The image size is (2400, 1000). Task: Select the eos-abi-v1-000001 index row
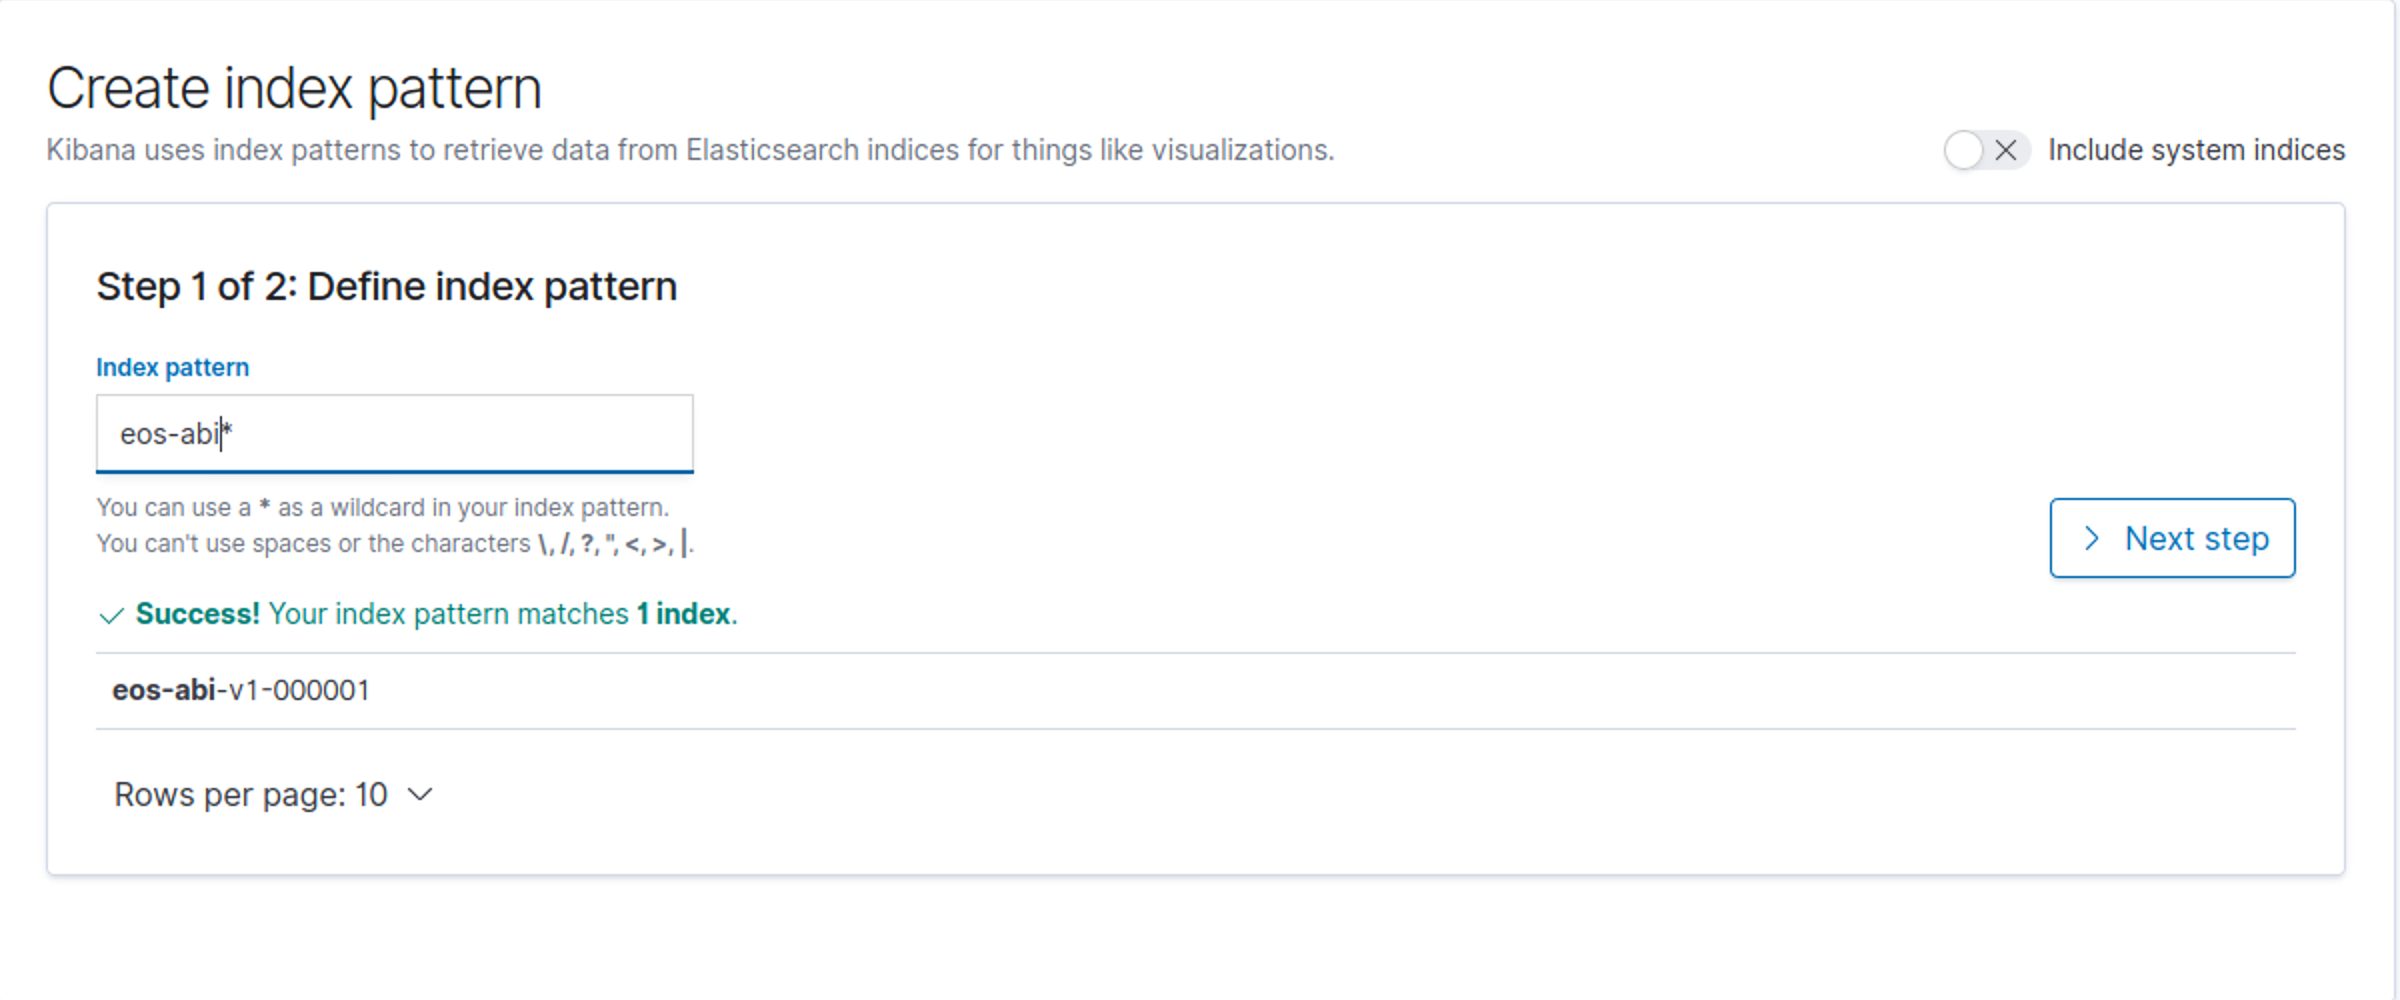1195,691
